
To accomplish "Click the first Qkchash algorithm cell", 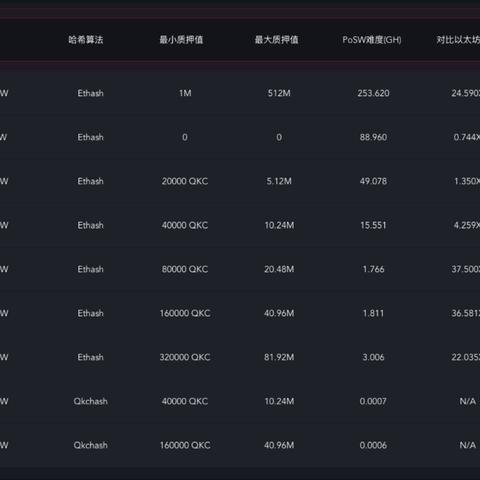I will pos(90,401).
